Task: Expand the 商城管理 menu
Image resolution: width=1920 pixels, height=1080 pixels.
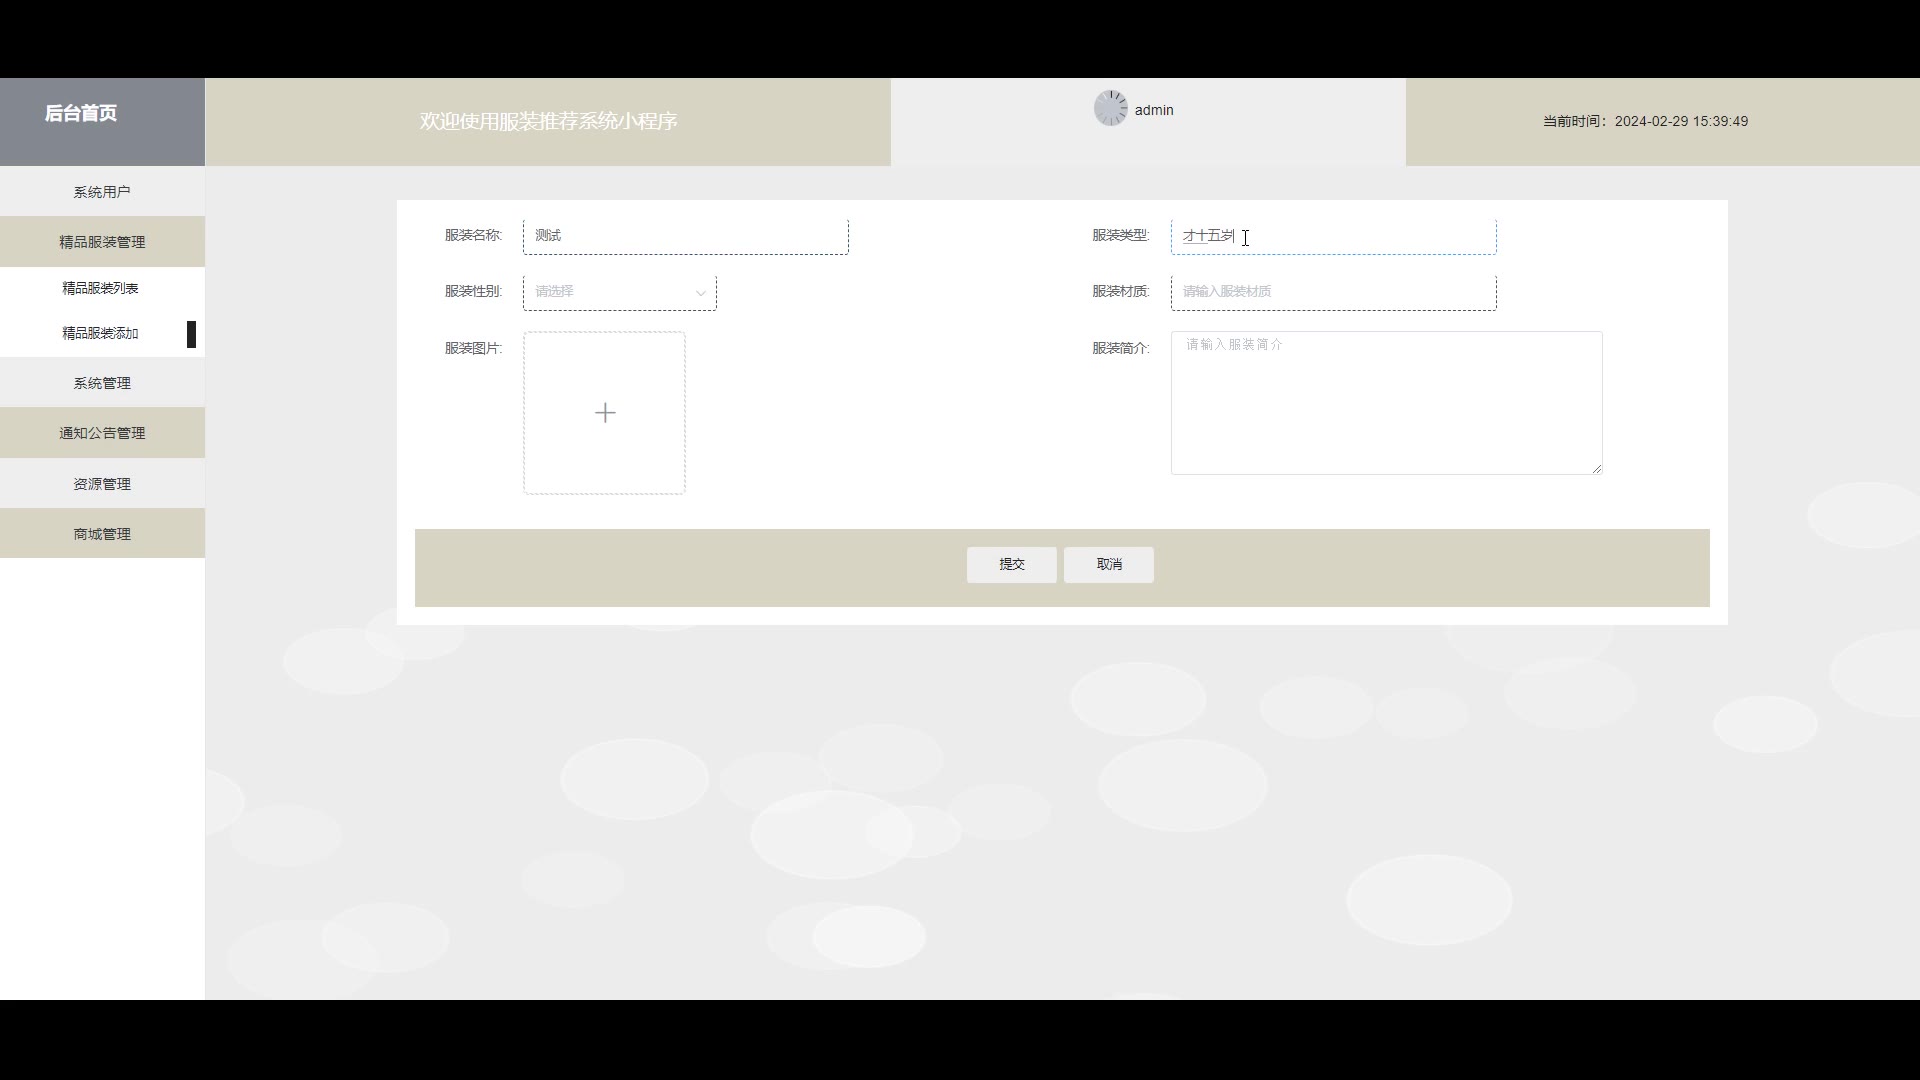Action: [102, 534]
